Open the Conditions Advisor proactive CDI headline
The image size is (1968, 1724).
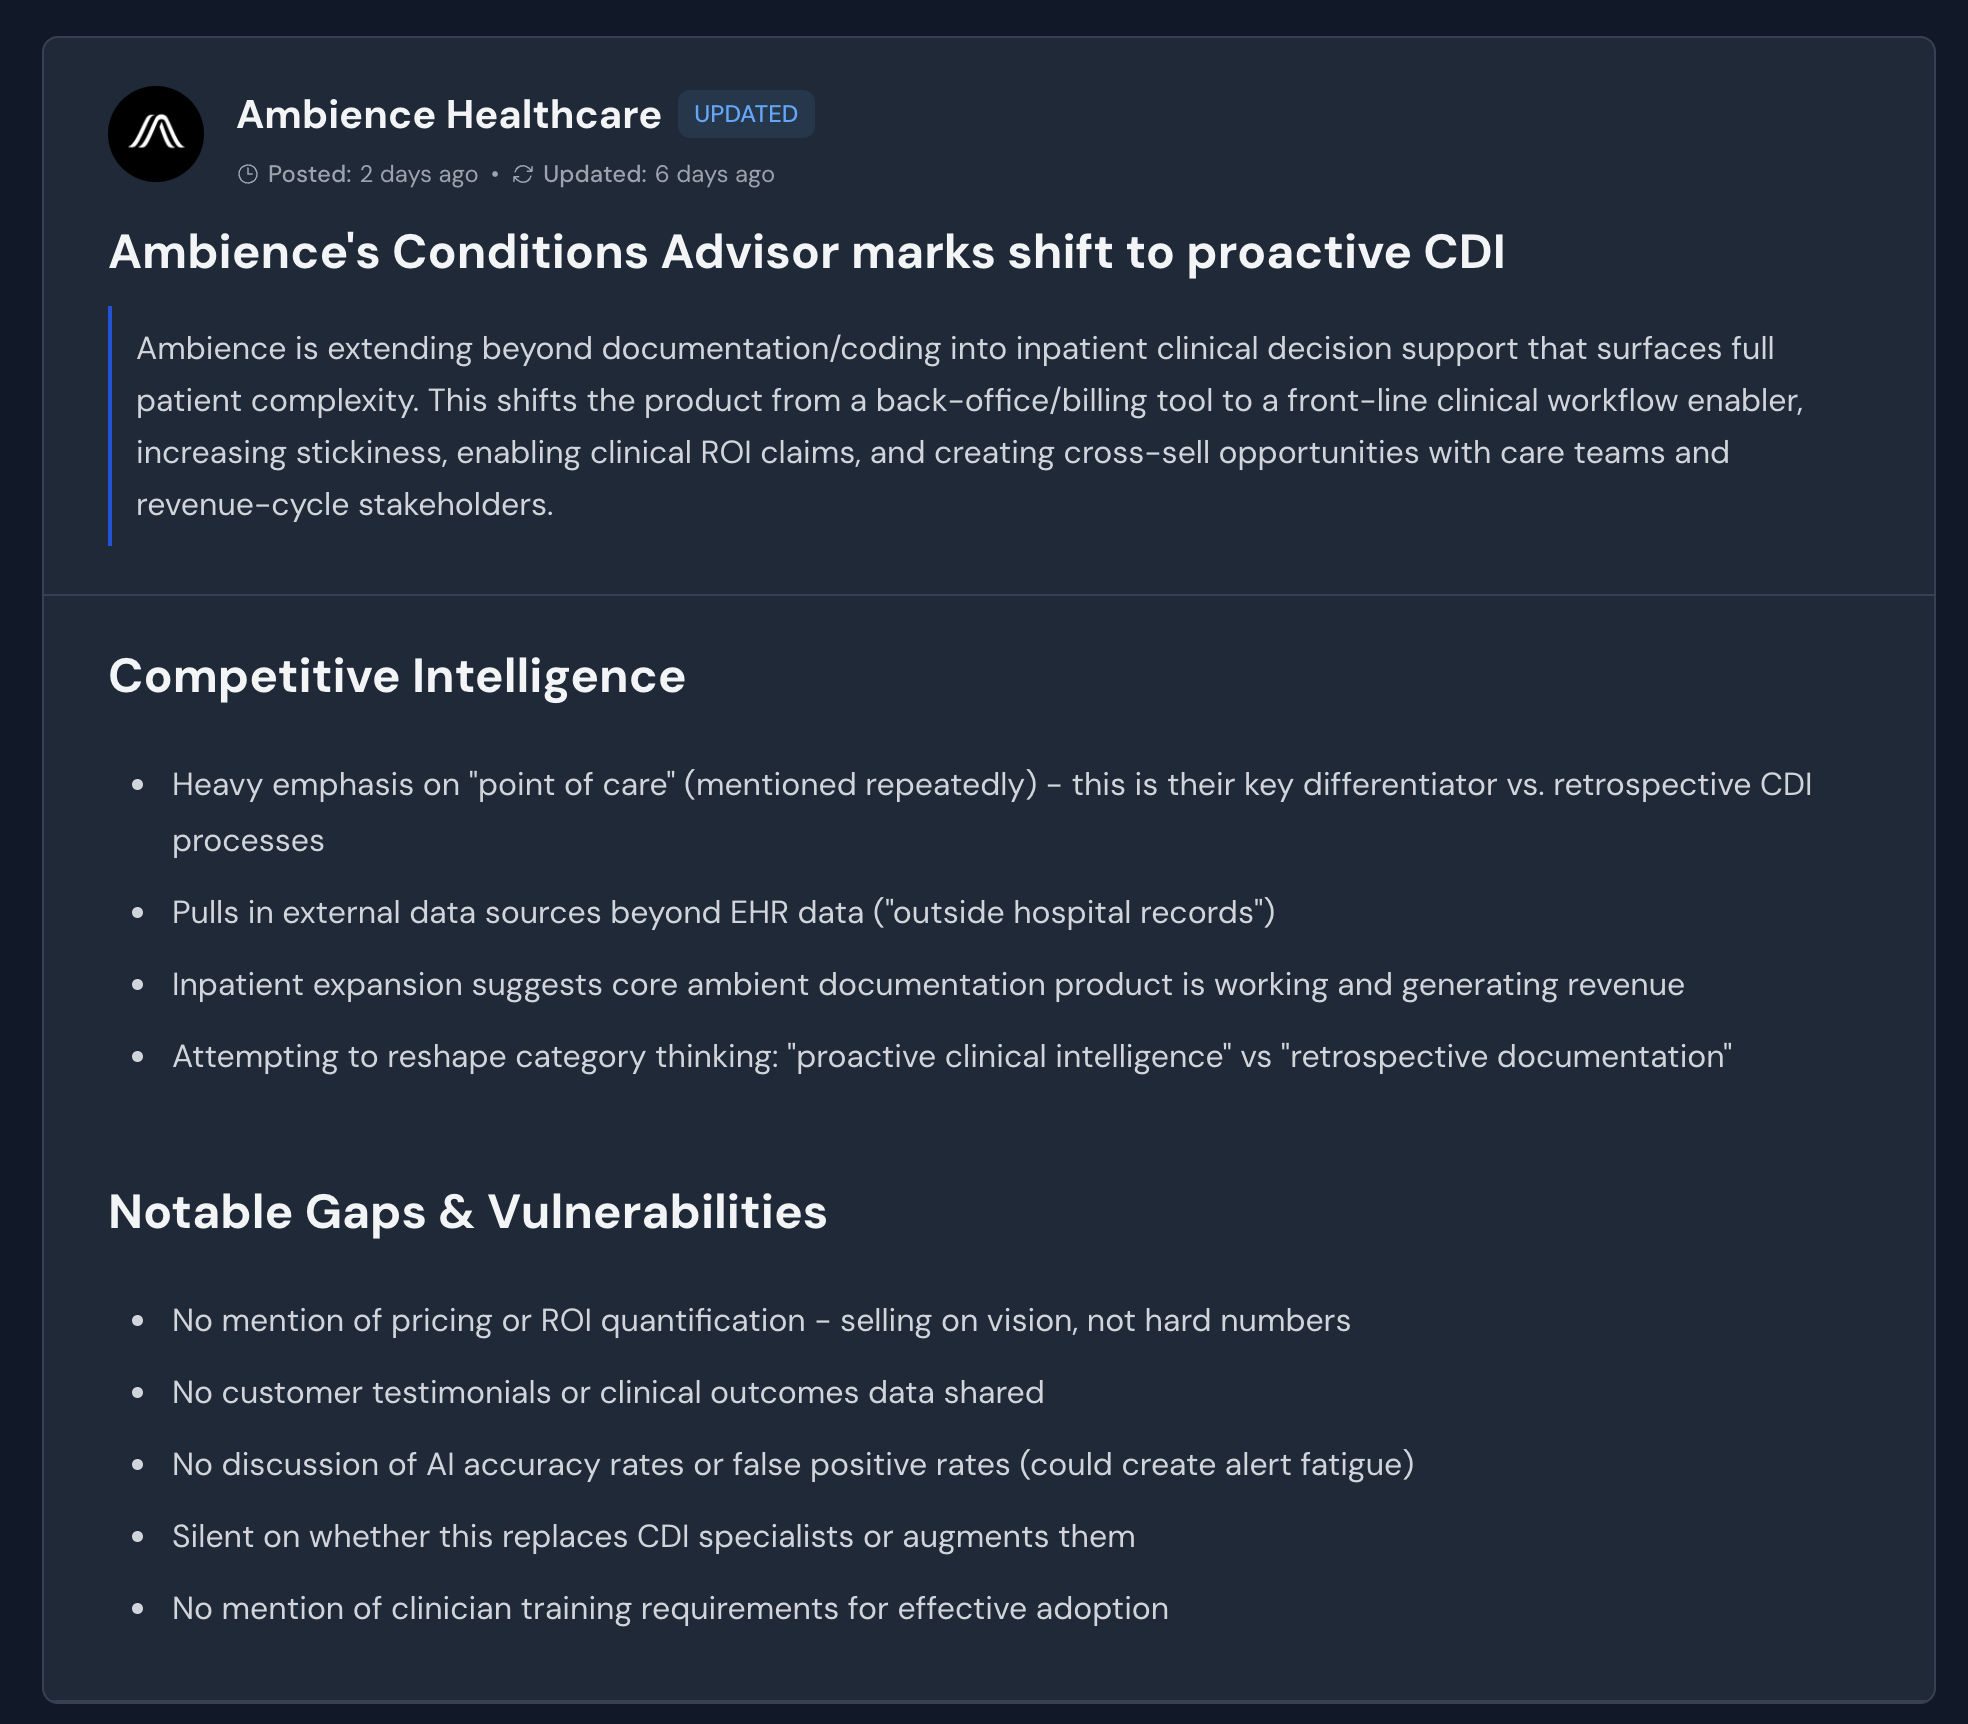(x=806, y=252)
